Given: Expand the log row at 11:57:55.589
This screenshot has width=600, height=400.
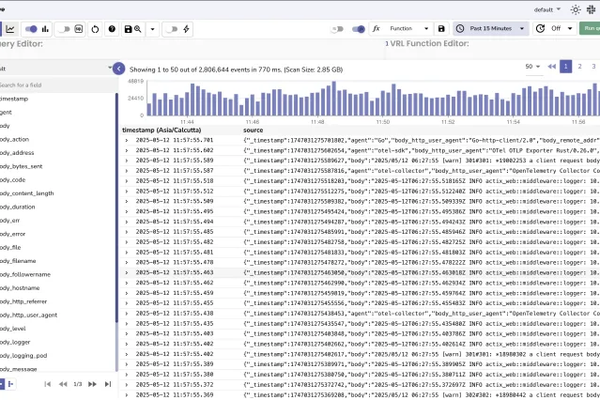Looking at the screenshot, I should [x=127, y=161].
